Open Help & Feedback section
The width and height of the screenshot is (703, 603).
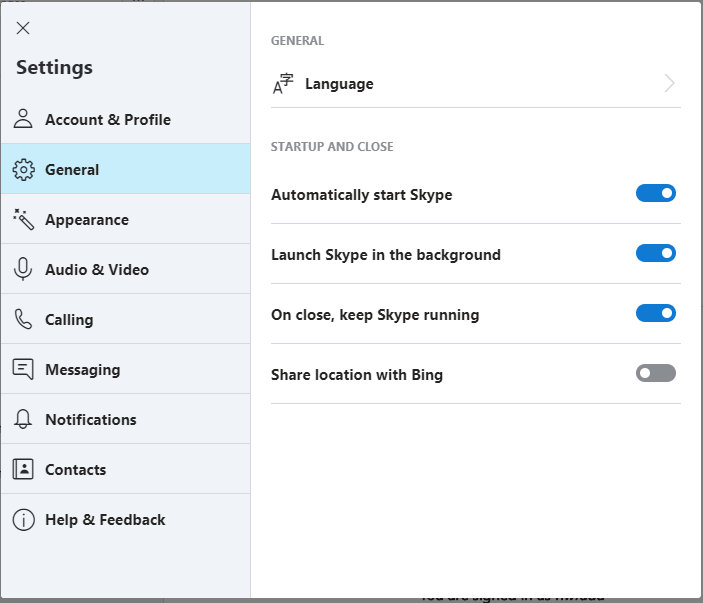(126, 520)
